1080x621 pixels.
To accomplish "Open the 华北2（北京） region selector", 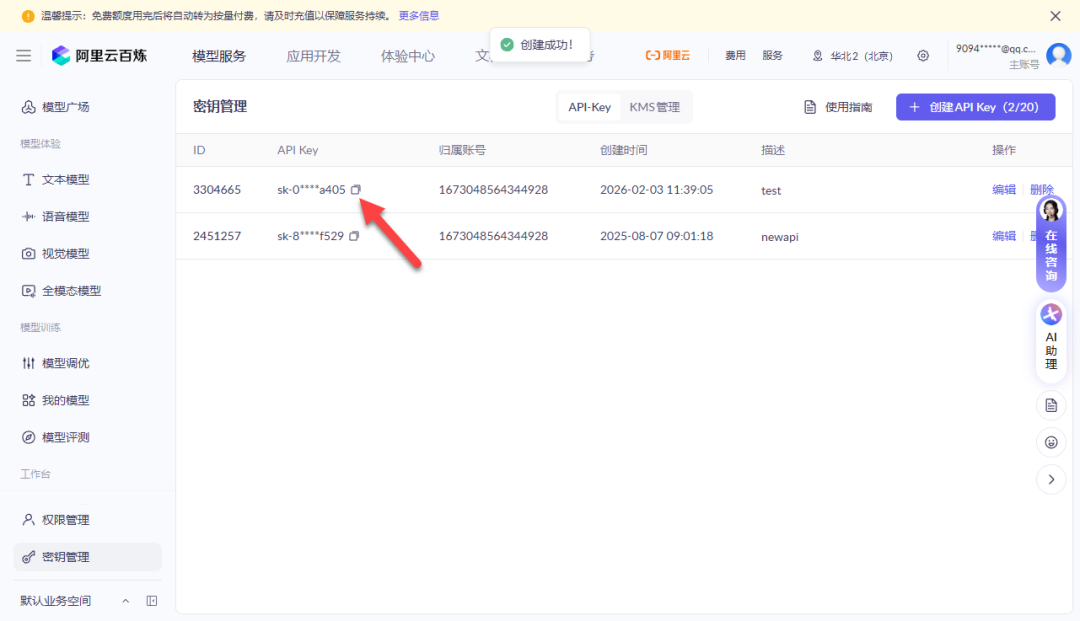I will coord(853,56).
